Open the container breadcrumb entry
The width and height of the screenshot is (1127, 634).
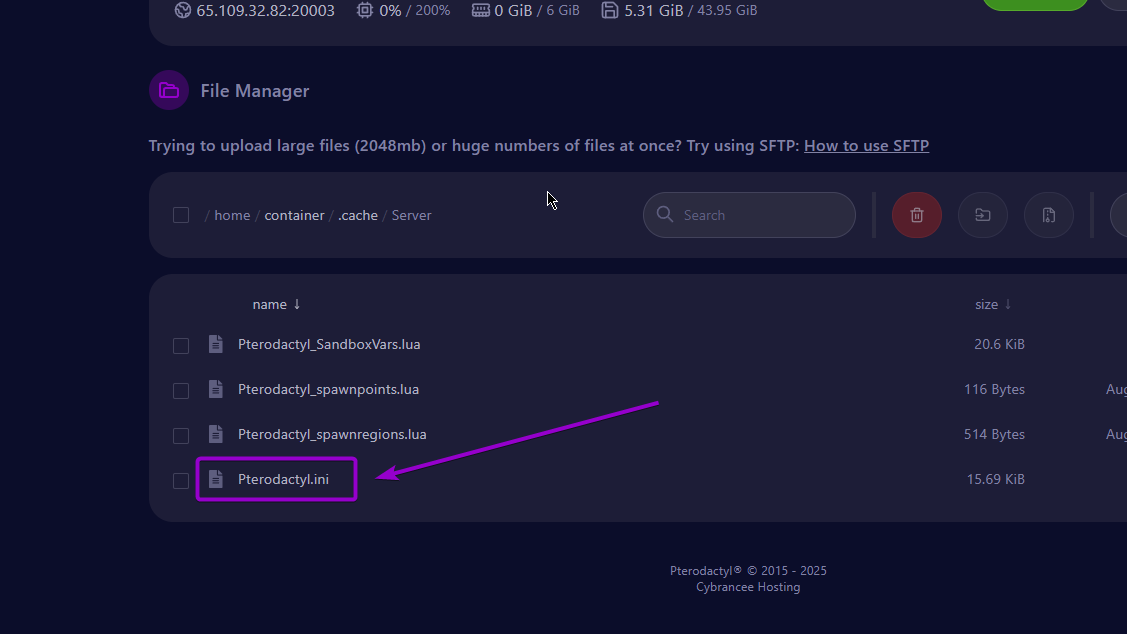tap(294, 214)
